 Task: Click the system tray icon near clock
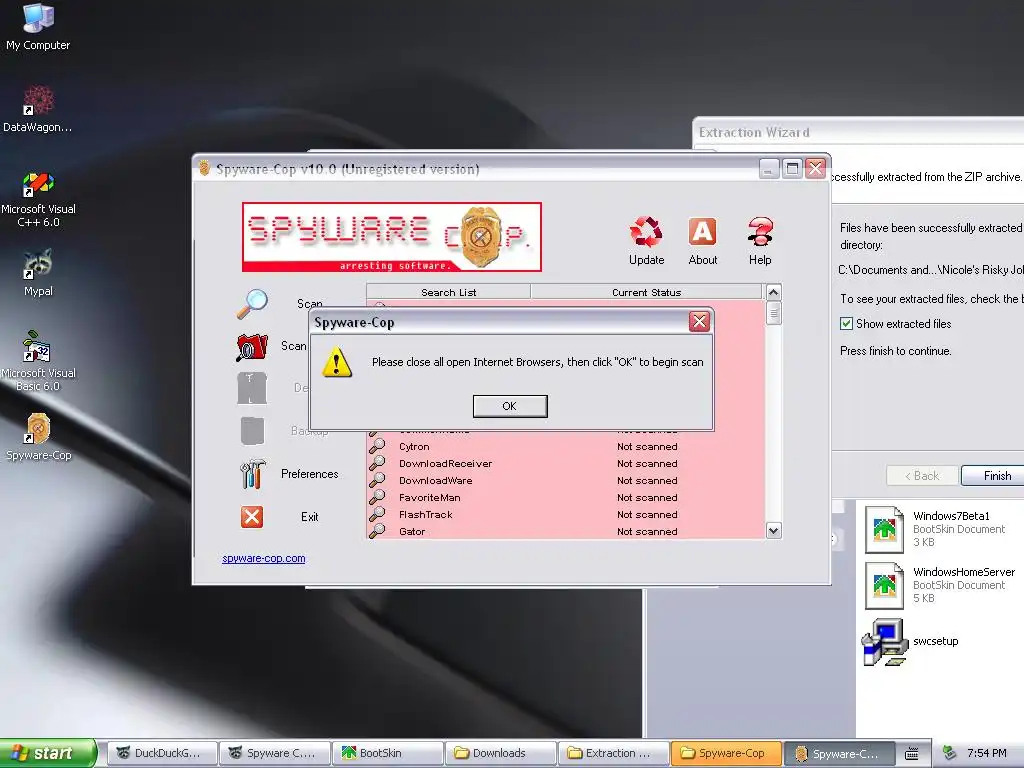(x=951, y=754)
